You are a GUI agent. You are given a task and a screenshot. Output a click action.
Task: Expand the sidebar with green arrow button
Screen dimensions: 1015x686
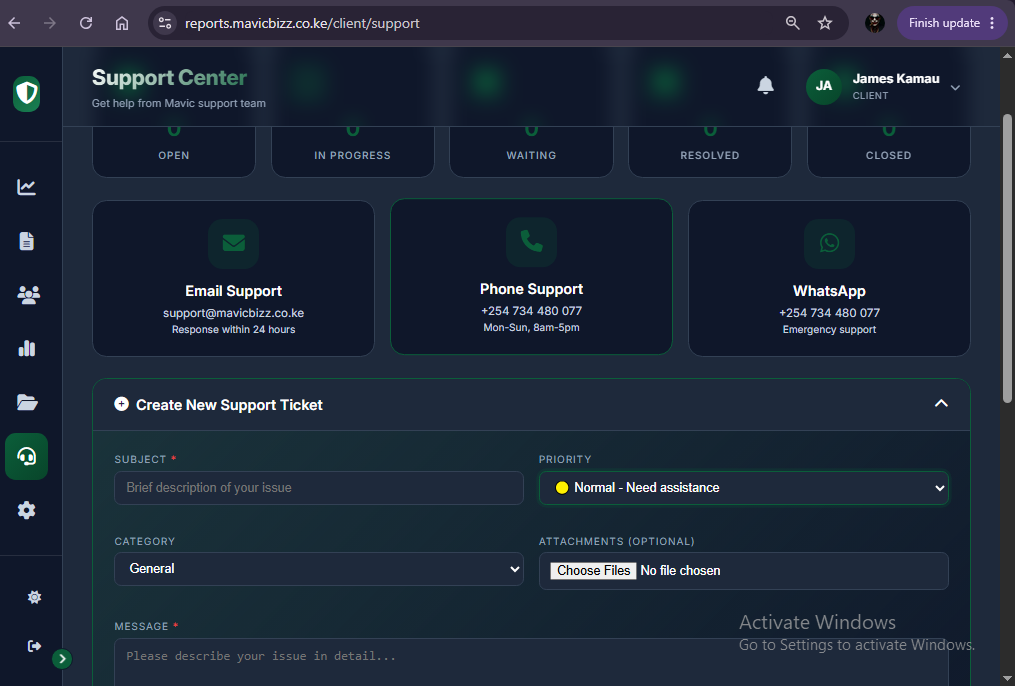[x=62, y=659]
